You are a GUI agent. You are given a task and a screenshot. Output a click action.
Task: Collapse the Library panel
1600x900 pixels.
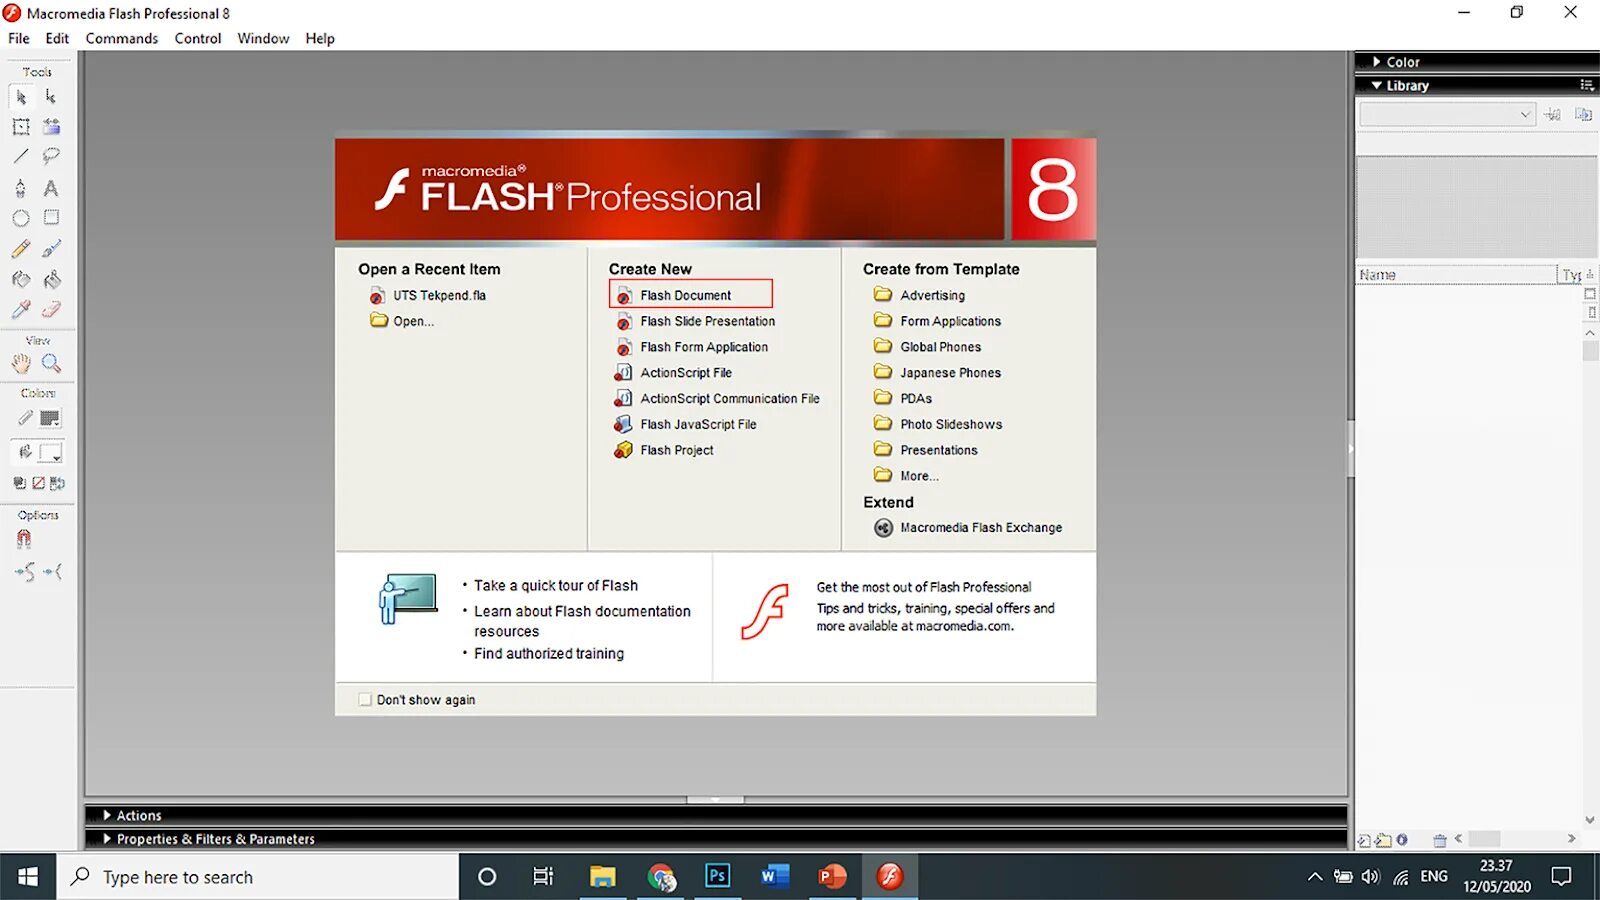pyautogui.click(x=1377, y=86)
